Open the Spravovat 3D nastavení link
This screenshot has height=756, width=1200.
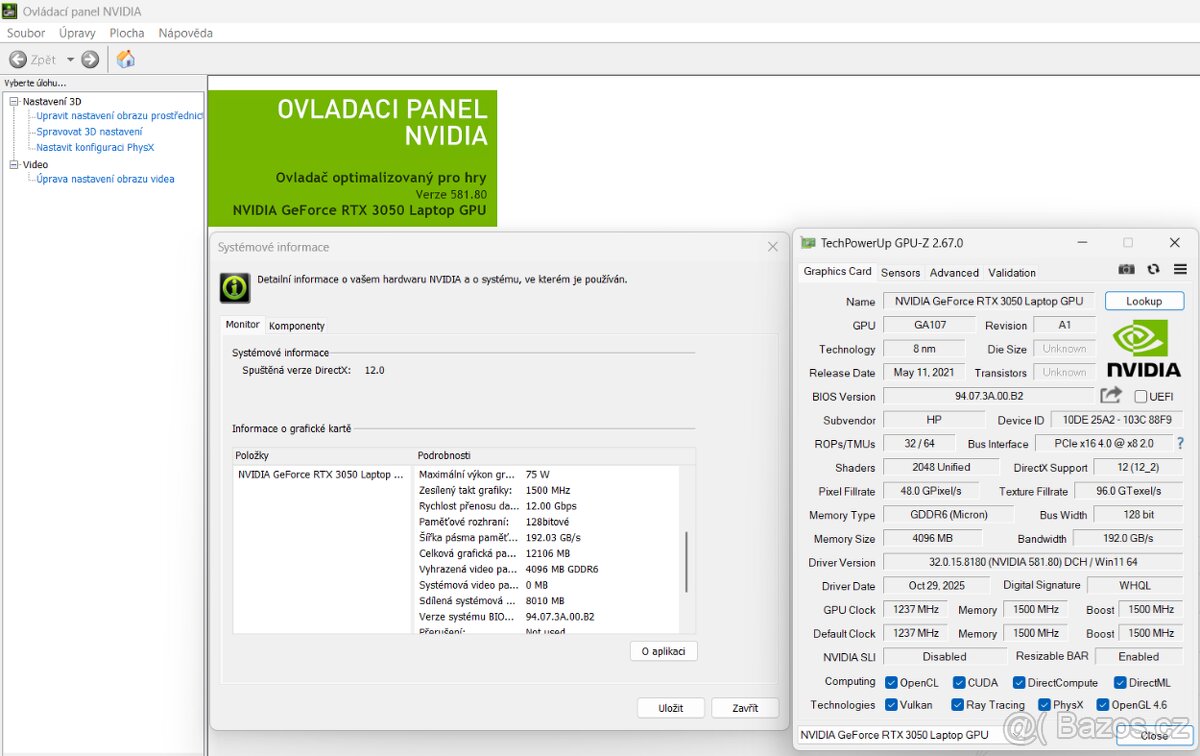tap(89, 132)
